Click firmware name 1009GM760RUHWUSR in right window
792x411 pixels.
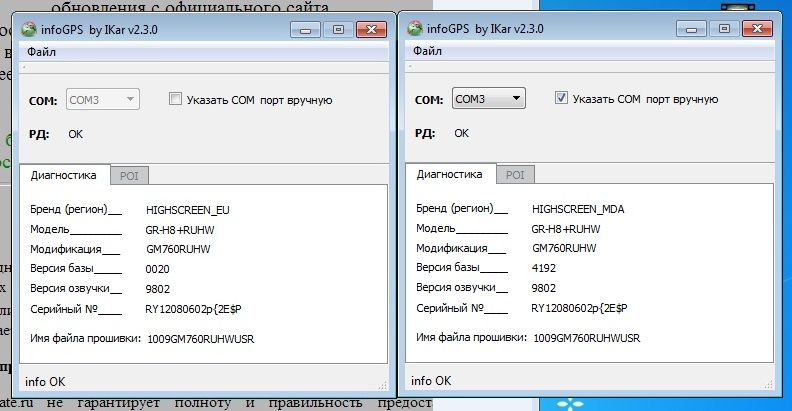588,338
